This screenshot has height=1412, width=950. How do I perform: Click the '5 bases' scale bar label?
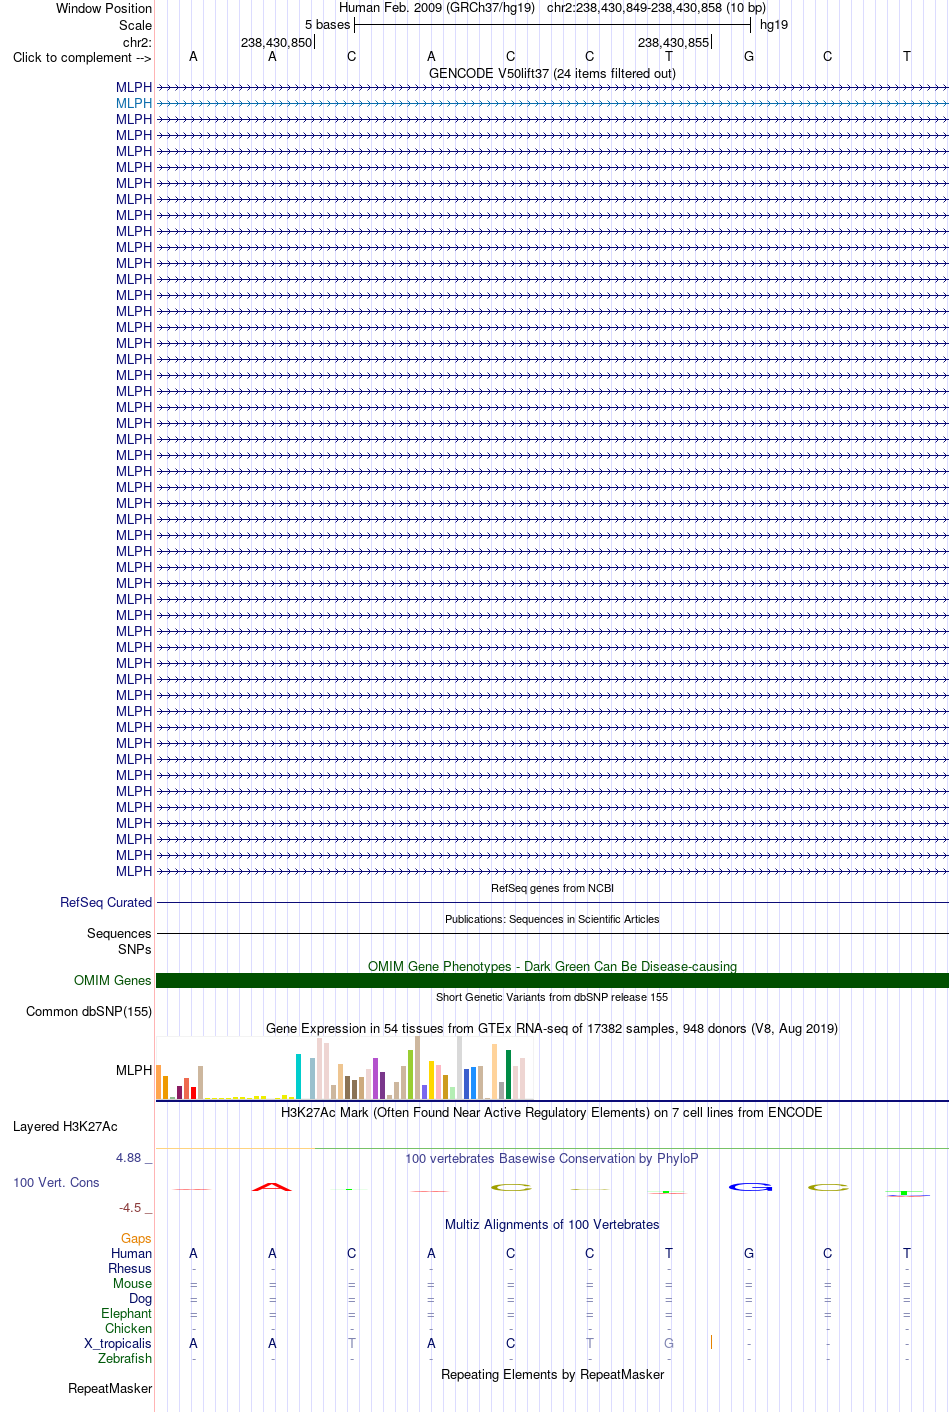(328, 24)
